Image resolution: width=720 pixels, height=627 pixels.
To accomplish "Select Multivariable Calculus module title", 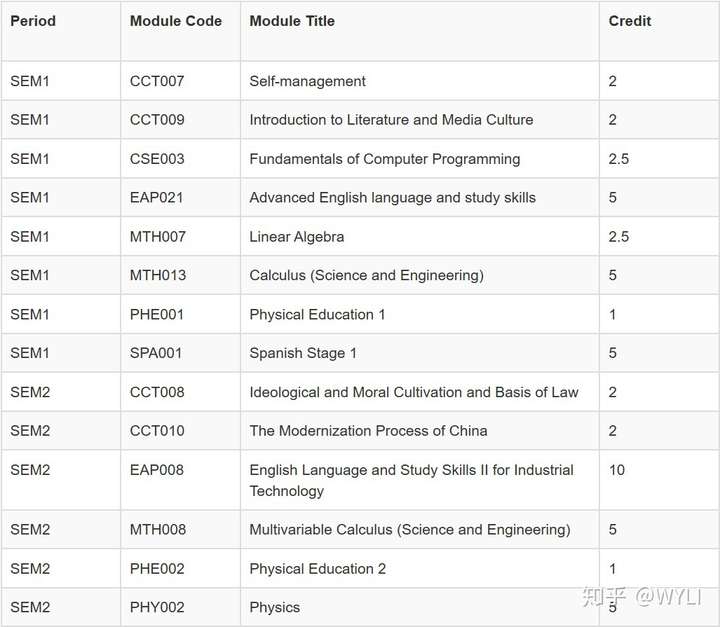I will pos(410,529).
